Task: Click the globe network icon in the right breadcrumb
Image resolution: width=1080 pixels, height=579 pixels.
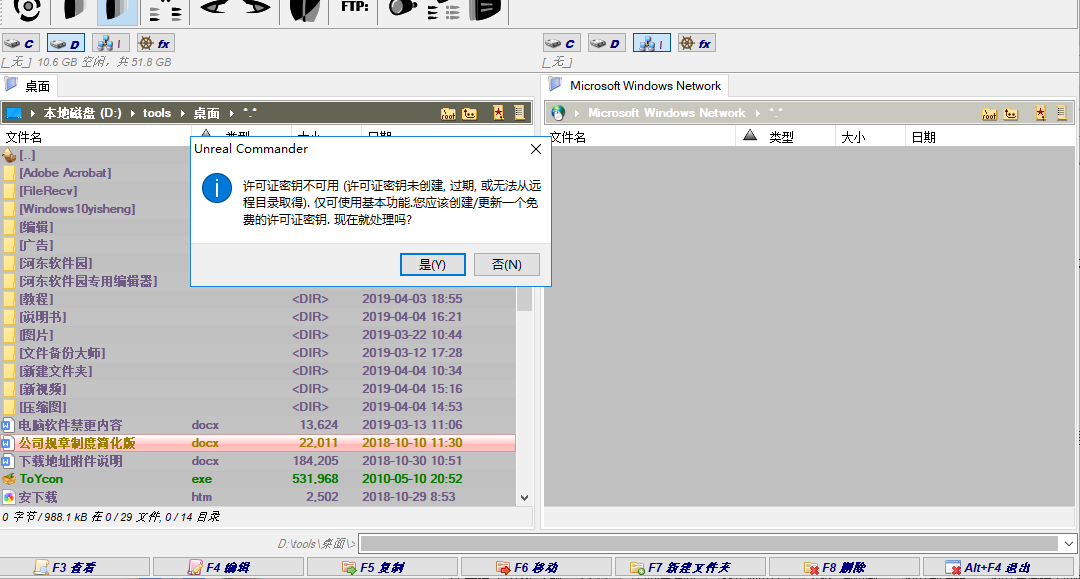Action: (x=558, y=113)
